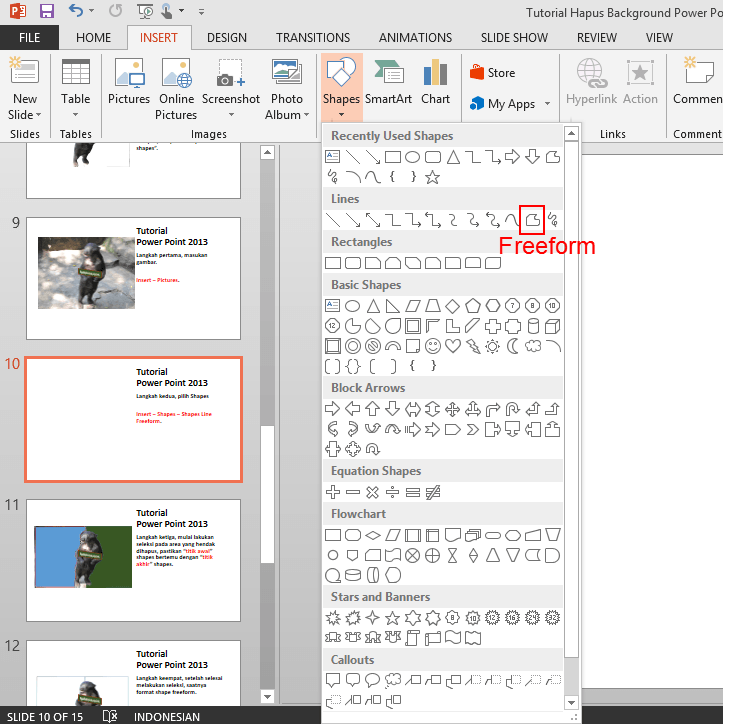
Task: Choose the Right Arrow block arrow
Action: coord(333,408)
